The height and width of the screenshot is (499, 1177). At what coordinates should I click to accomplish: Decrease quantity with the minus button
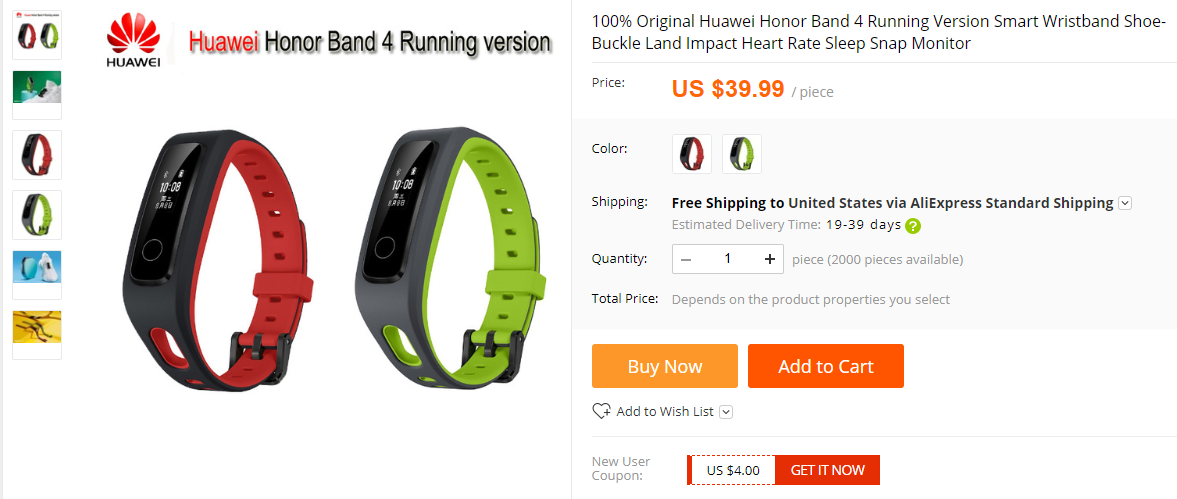pos(686,259)
